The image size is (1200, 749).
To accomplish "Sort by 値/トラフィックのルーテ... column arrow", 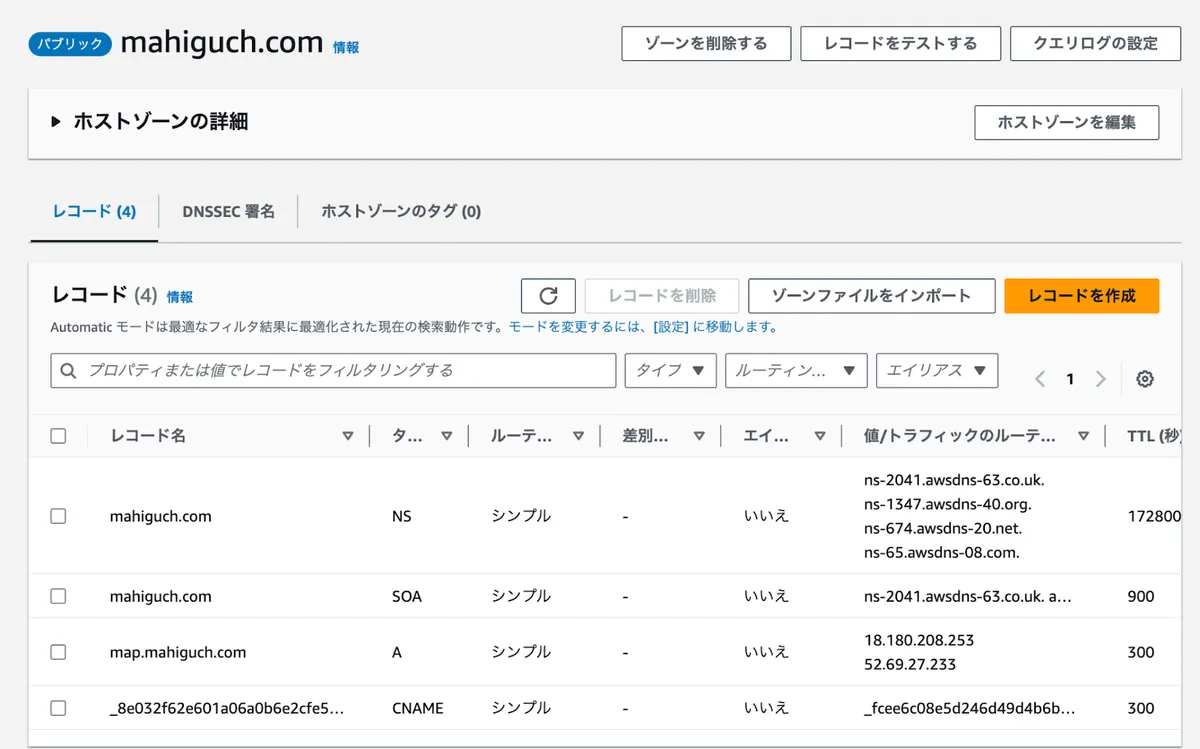I will click(1083, 436).
